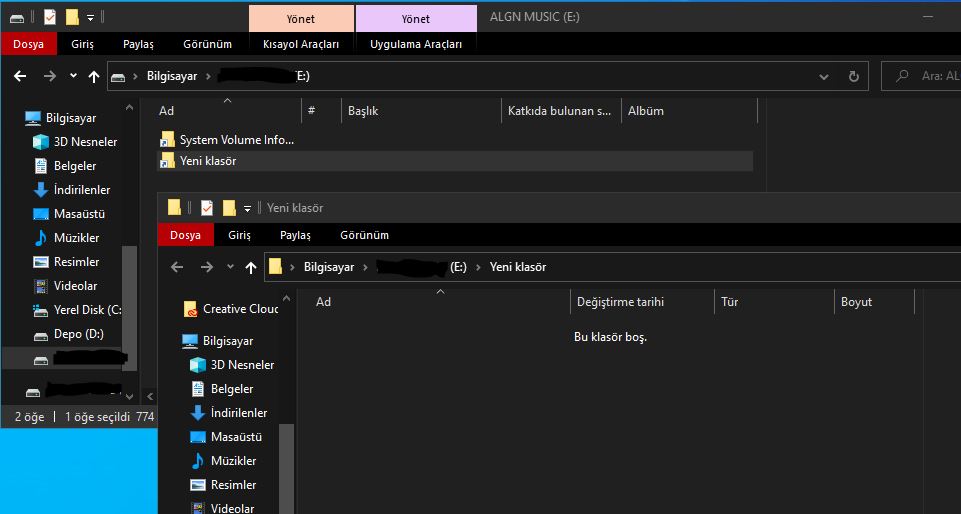Open the Kısayol Araçları ribbon tab
961x514 pixels.
coord(300,44)
